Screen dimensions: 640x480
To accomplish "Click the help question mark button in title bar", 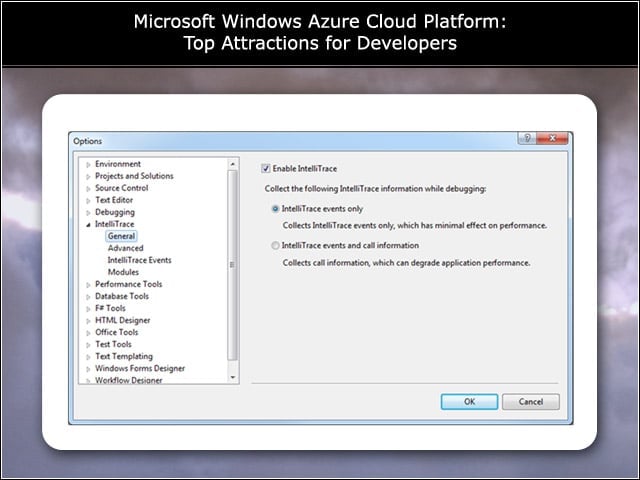I will [527, 138].
